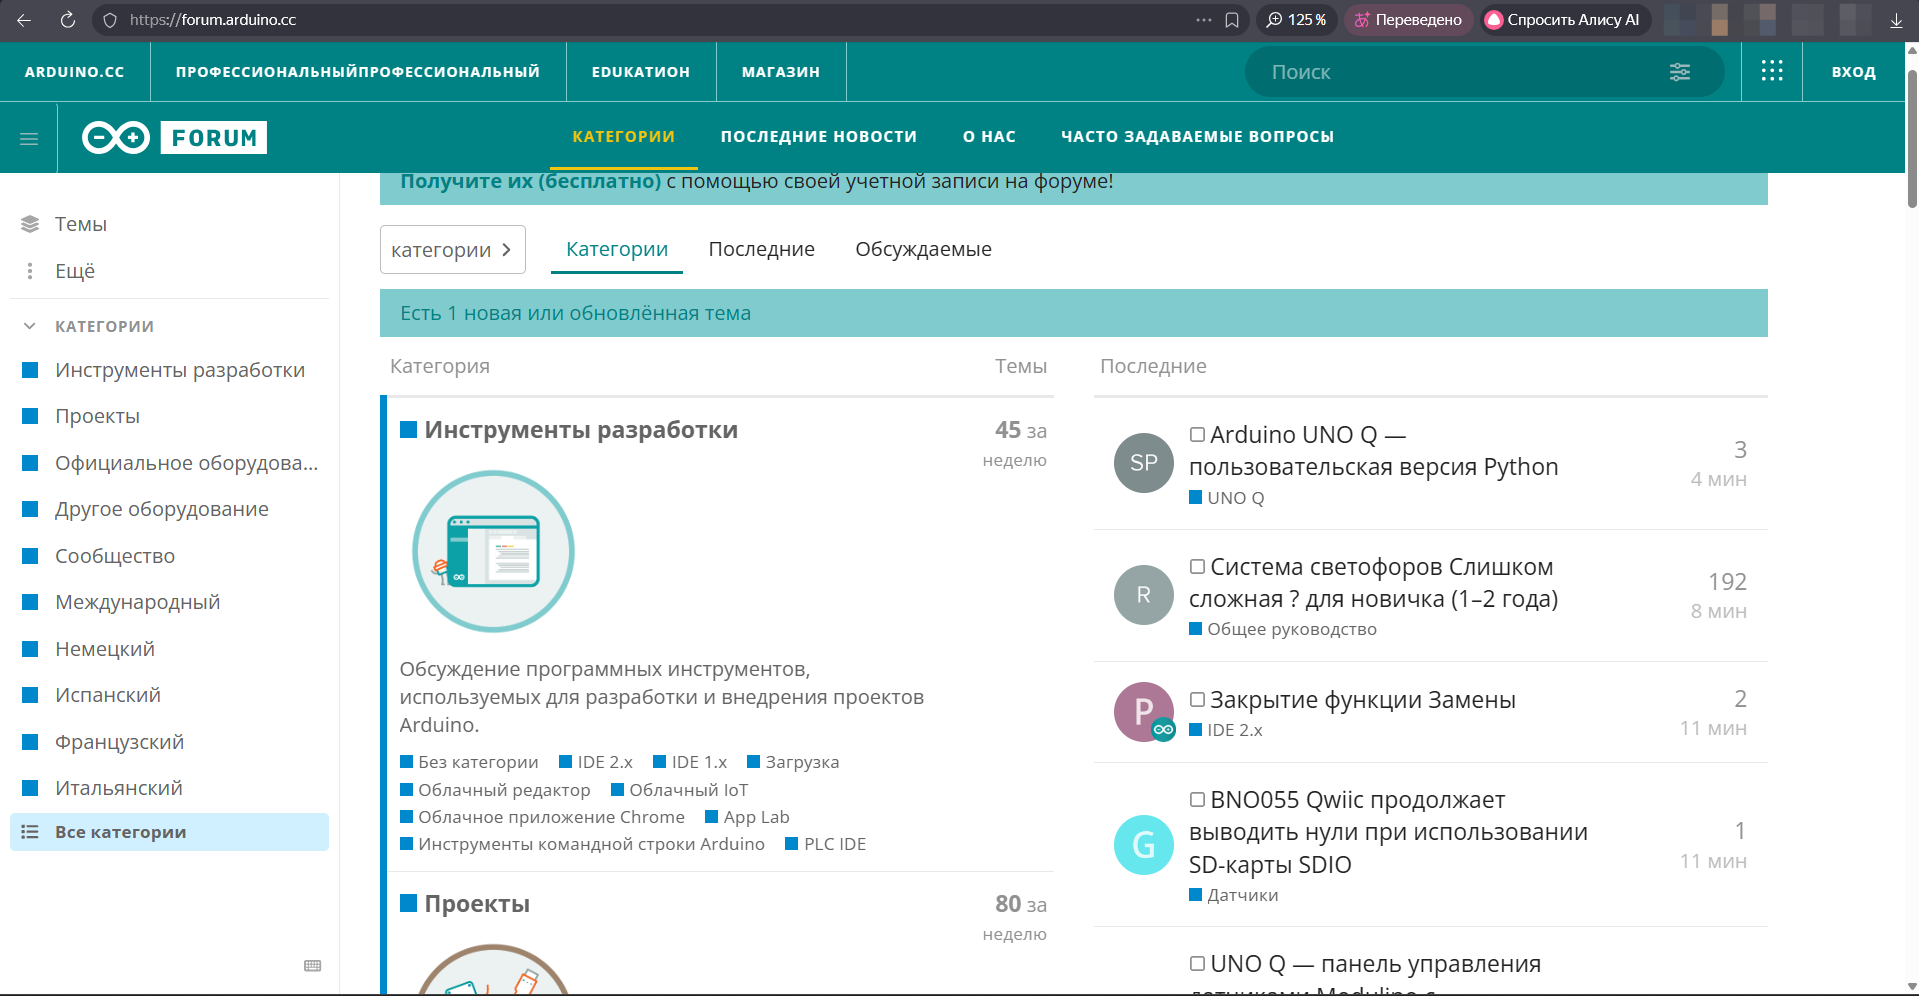Viewport: 1919px width, 996px height.
Task: Click the ВХОД login button
Action: (x=1853, y=72)
